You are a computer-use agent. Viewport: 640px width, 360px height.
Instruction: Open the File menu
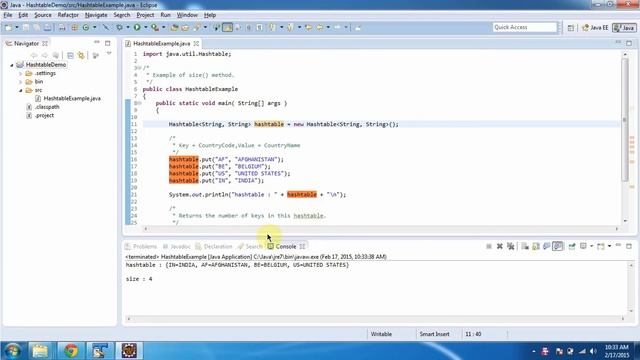(8, 15)
